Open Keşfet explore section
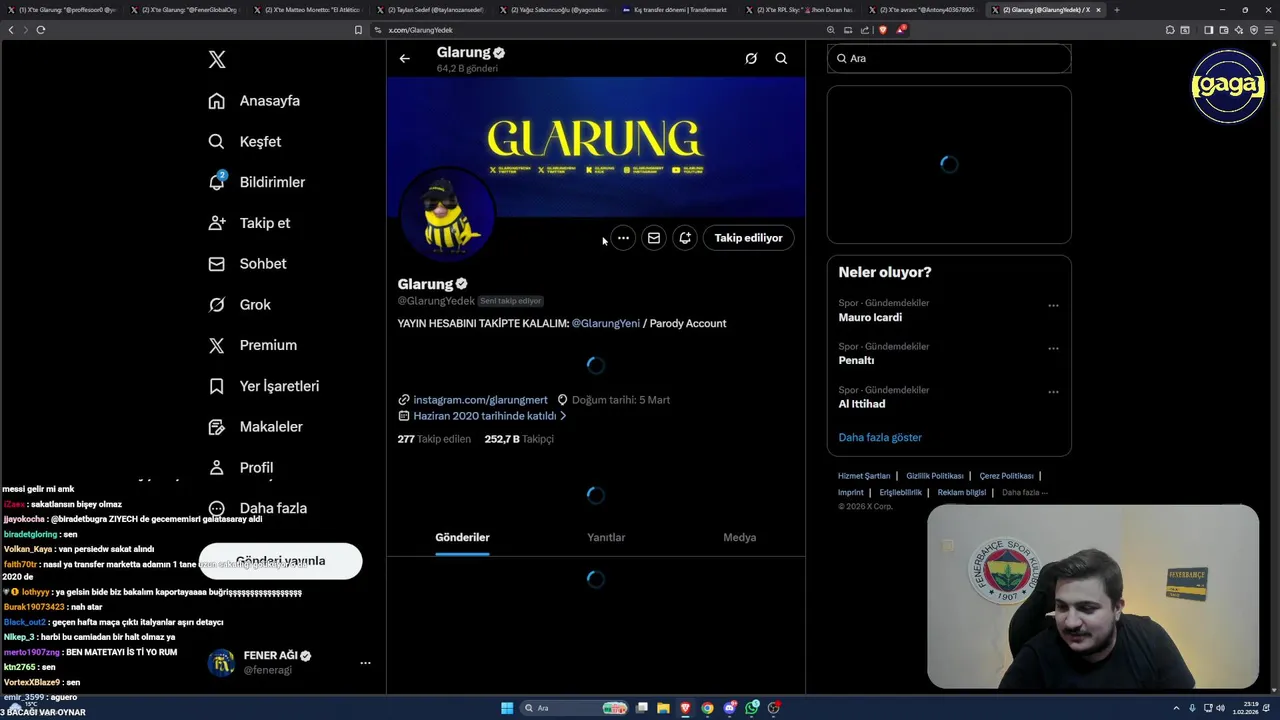This screenshot has height=720, width=1280. (245, 142)
